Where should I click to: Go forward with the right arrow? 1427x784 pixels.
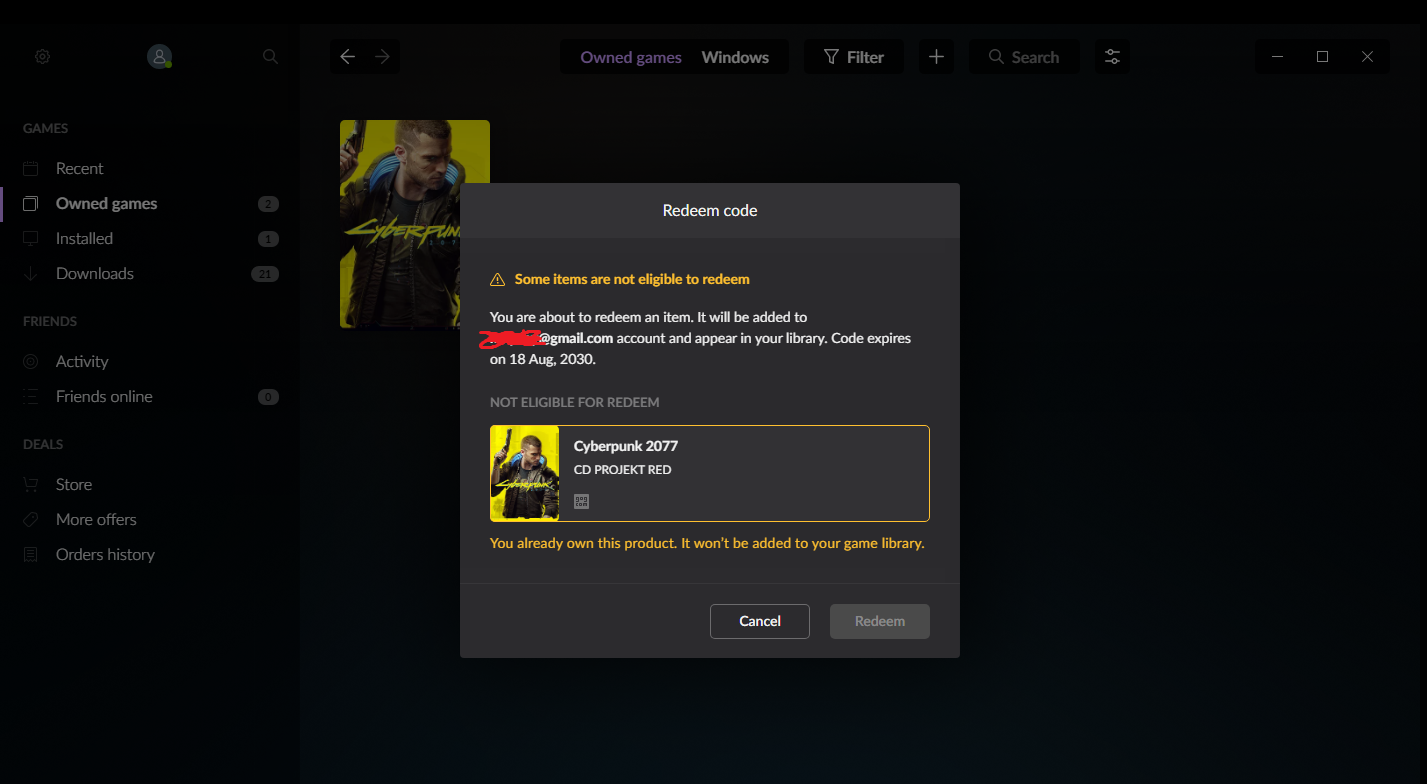tap(382, 57)
